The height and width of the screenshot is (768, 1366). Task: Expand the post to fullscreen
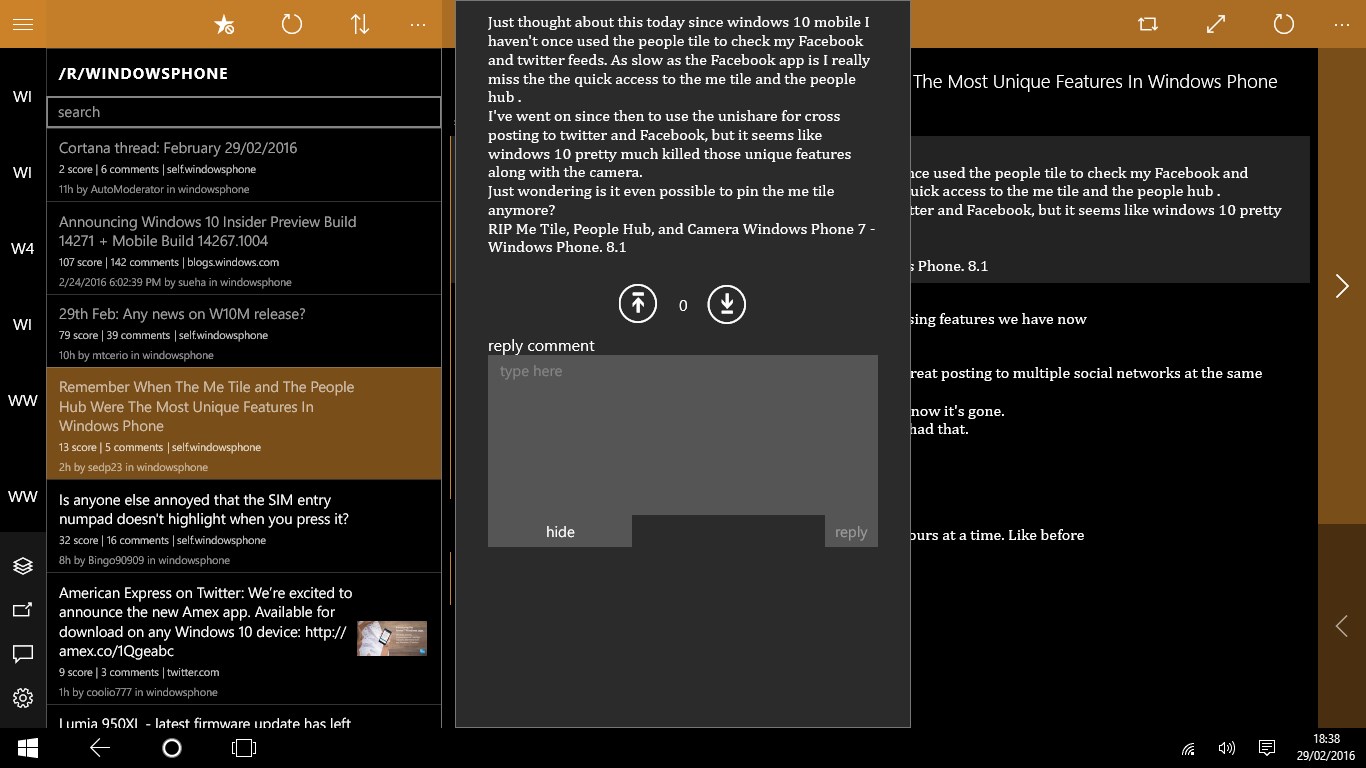[1216, 24]
